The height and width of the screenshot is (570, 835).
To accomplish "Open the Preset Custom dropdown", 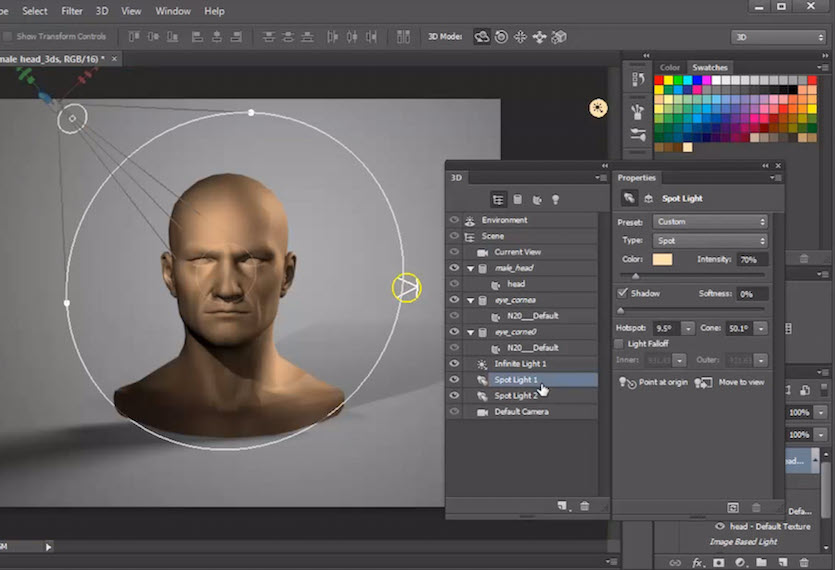I will 710,222.
